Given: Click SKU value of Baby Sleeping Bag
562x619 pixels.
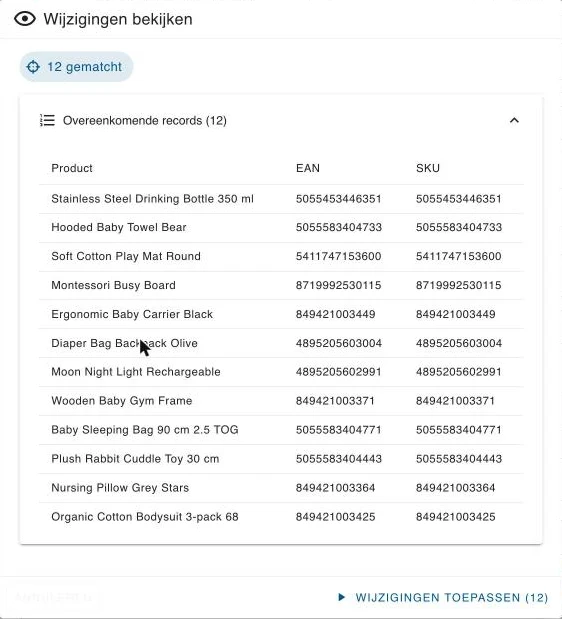Looking at the screenshot, I should [x=459, y=430].
